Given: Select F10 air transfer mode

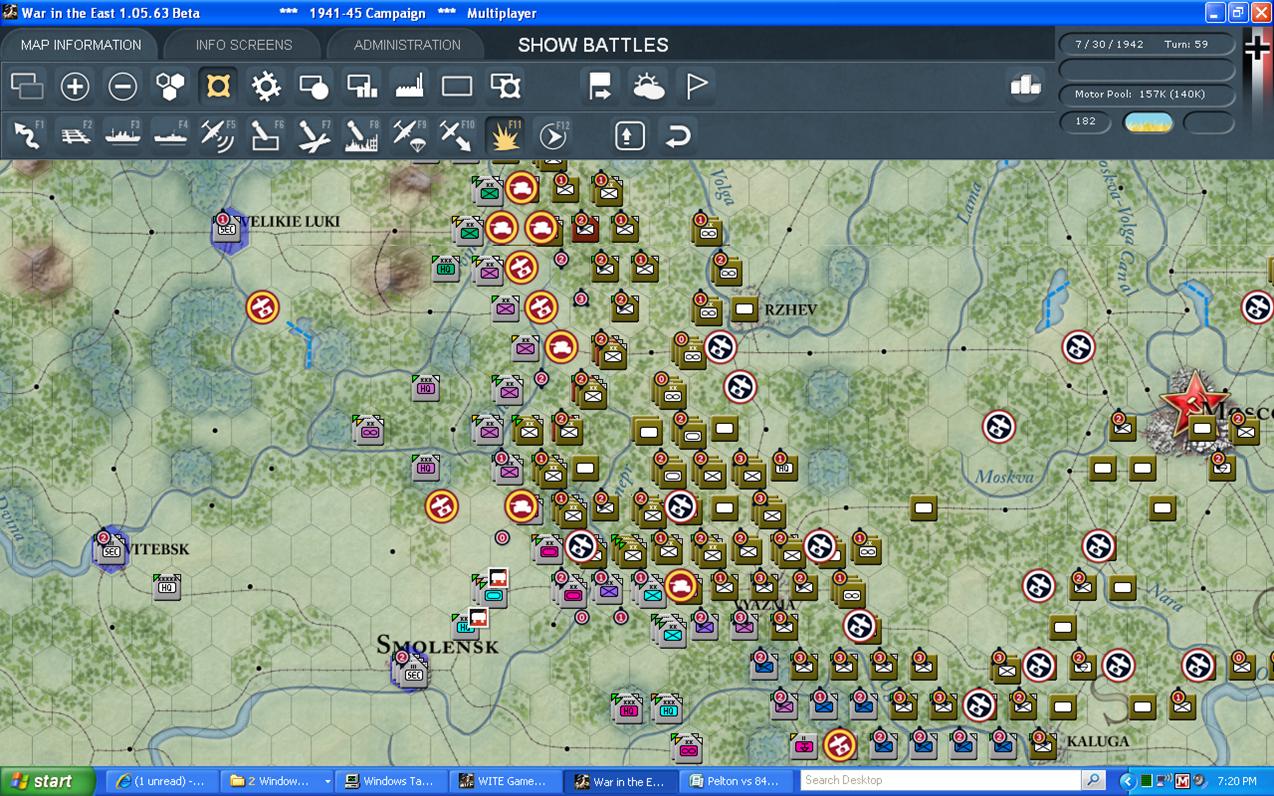Looking at the screenshot, I should [x=457, y=135].
